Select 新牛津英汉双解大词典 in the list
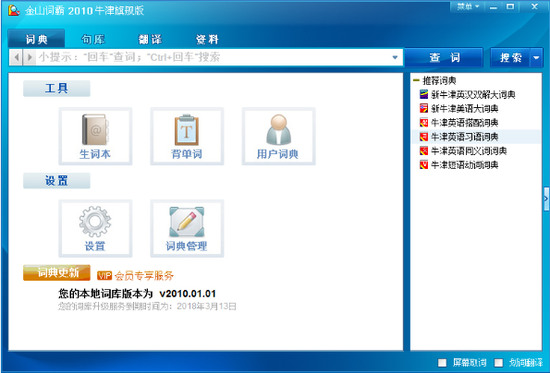The width and height of the screenshot is (550, 373). tap(473, 94)
